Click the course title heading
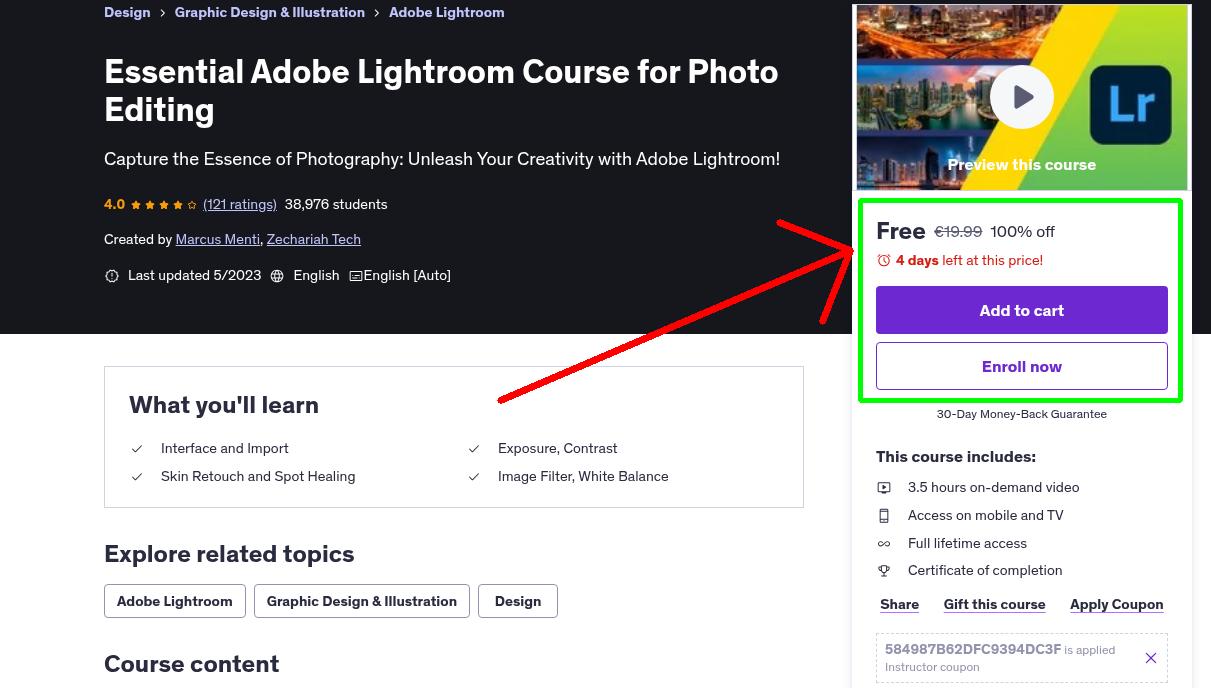 pyautogui.click(x=441, y=90)
